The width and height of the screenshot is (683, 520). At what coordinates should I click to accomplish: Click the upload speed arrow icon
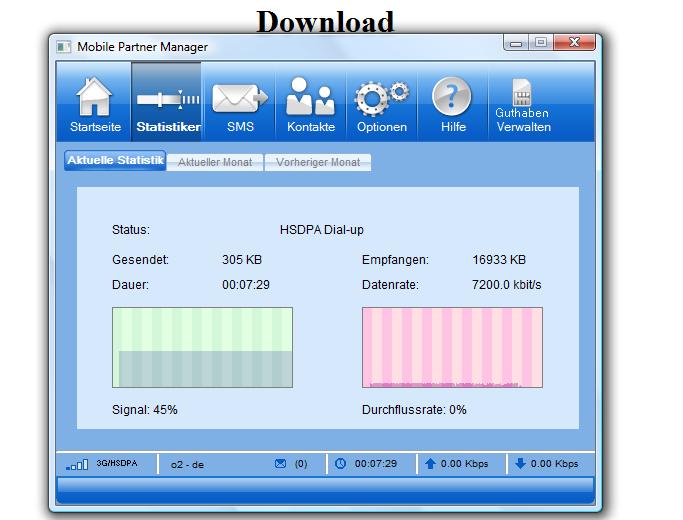430,464
